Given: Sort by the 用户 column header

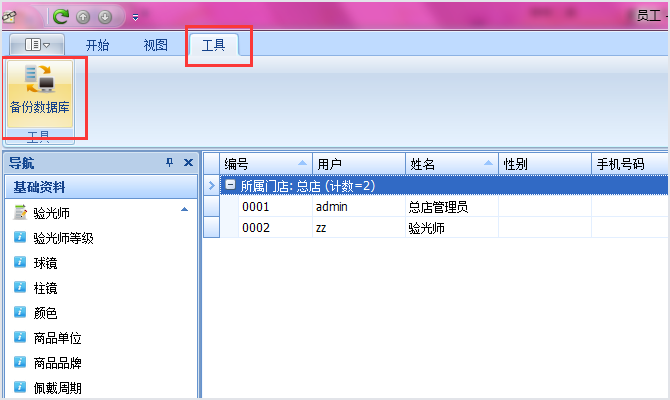Looking at the screenshot, I should pyautogui.click(x=359, y=164).
